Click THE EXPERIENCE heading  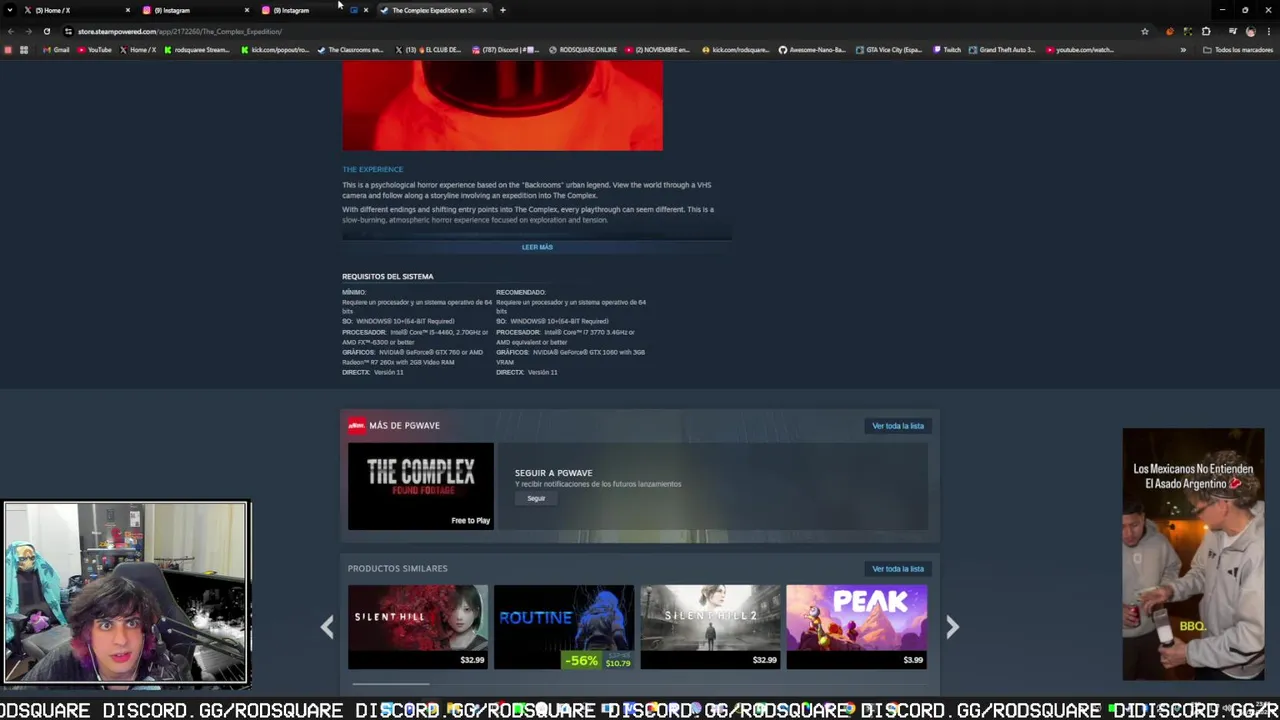tap(373, 169)
